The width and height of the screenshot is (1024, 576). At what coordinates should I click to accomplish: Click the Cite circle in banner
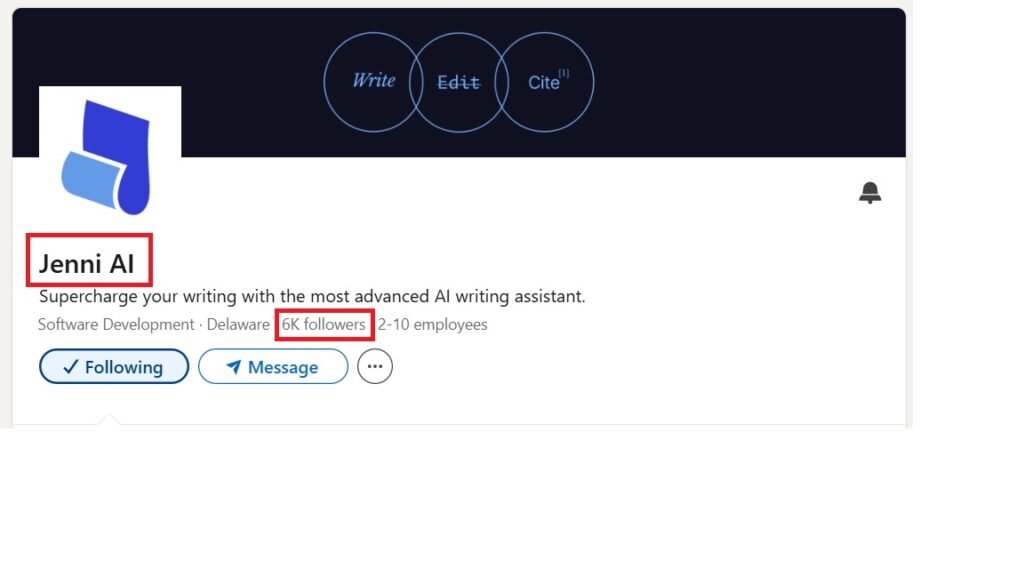tap(544, 82)
